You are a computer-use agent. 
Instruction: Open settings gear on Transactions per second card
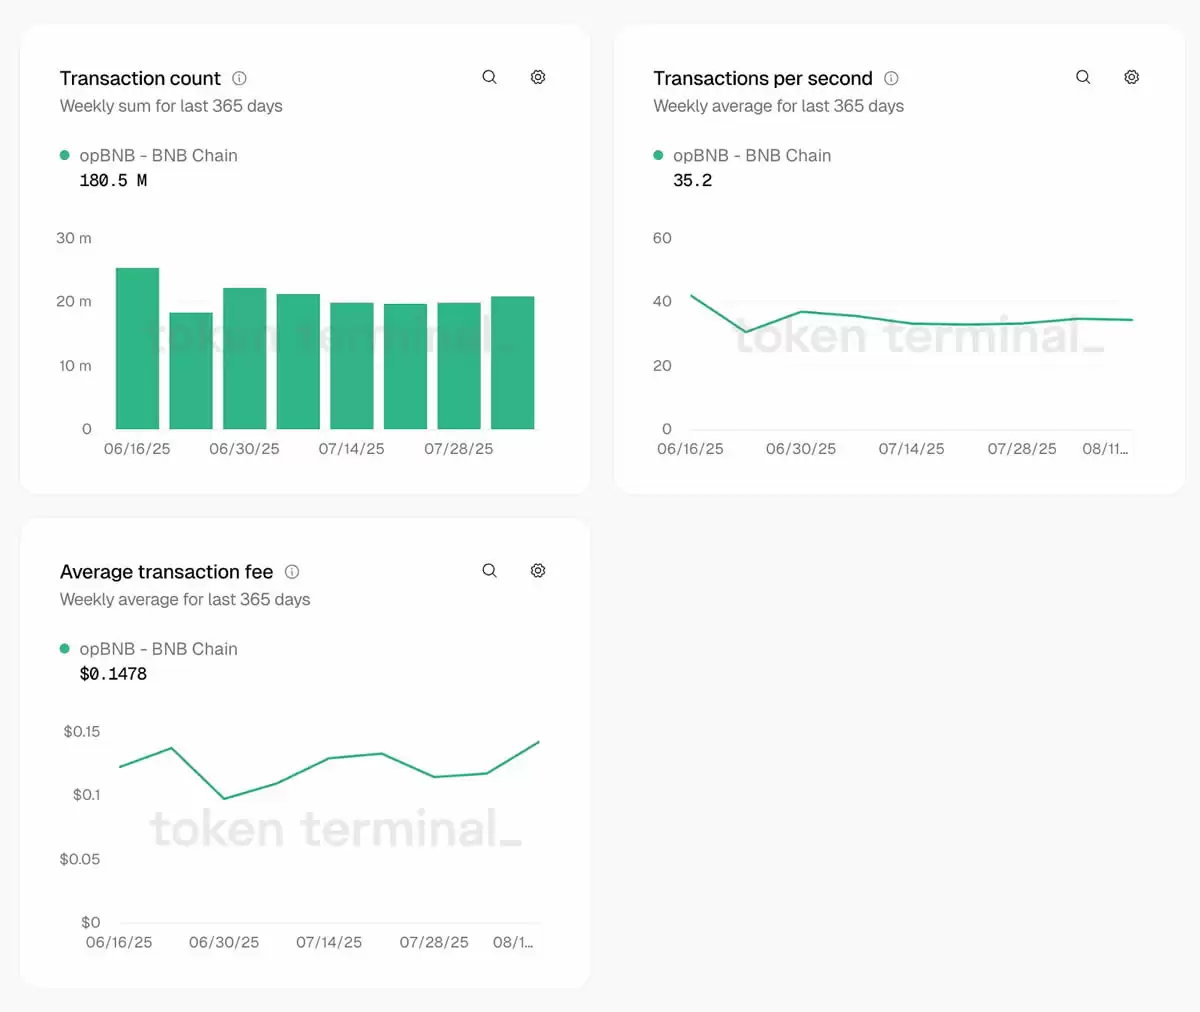click(1131, 77)
